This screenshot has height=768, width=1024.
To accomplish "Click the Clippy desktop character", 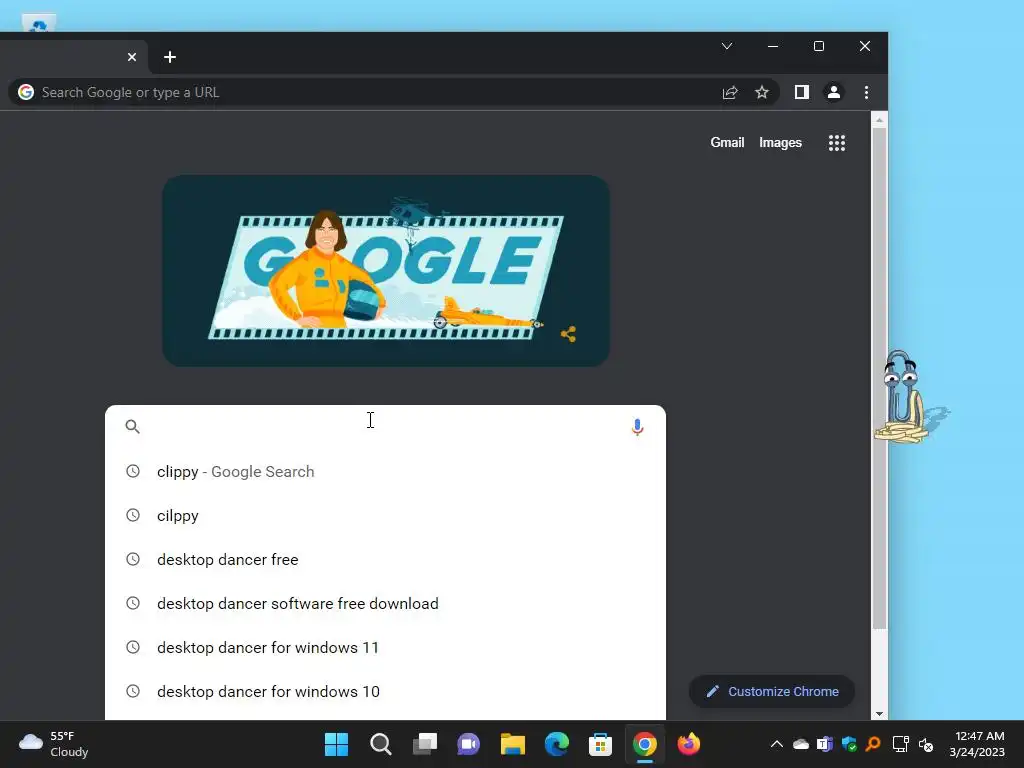I will (905, 397).
